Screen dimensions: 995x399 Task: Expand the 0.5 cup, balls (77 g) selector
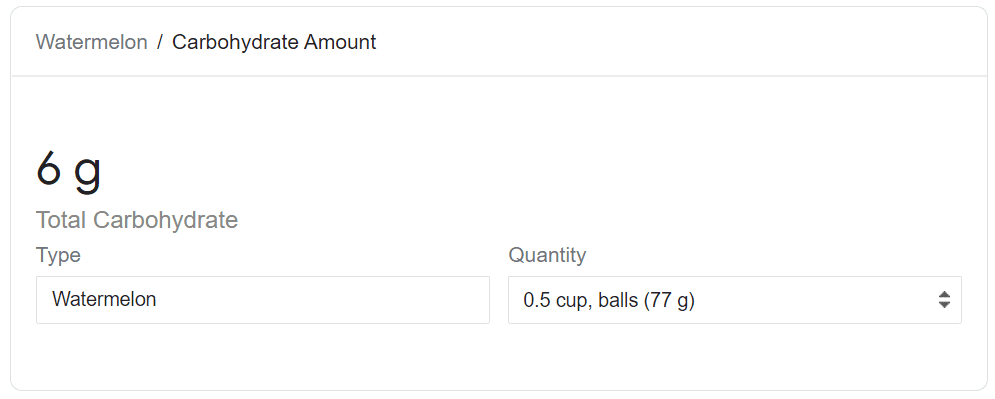coord(735,299)
